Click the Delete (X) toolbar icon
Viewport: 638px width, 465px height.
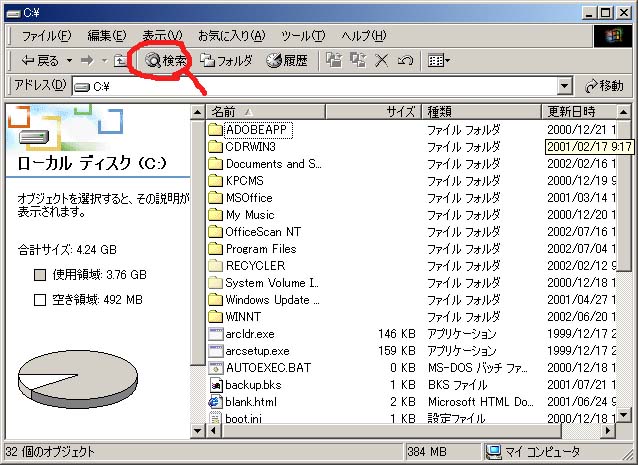381,61
